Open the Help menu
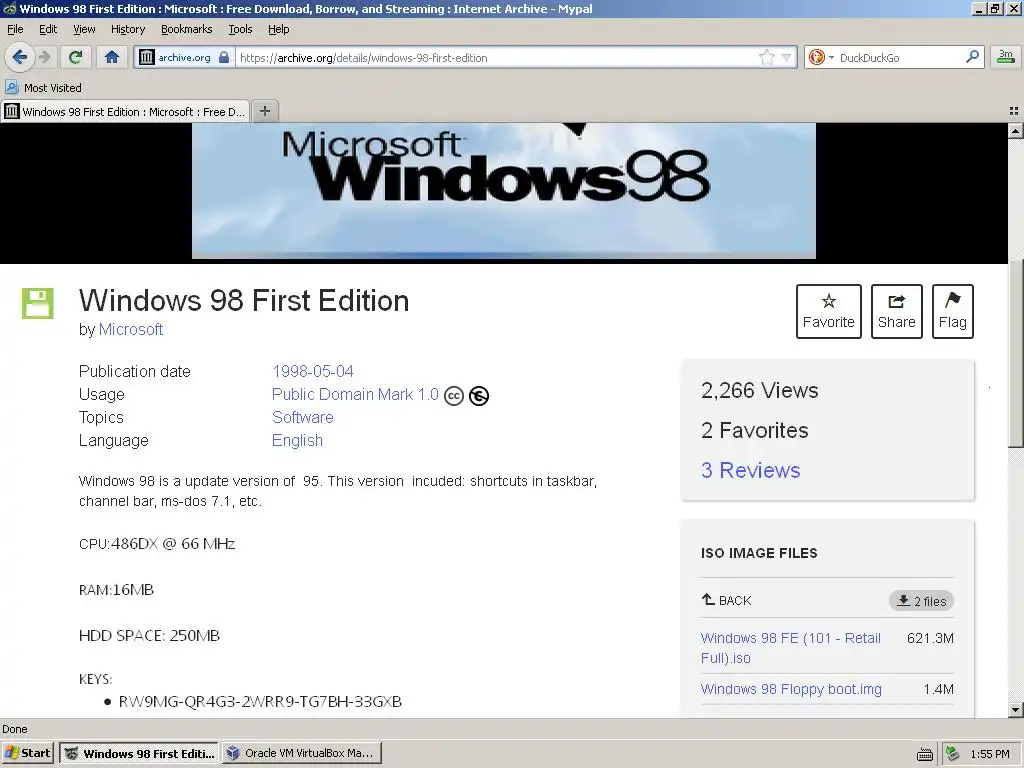 (x=278, y=29)
